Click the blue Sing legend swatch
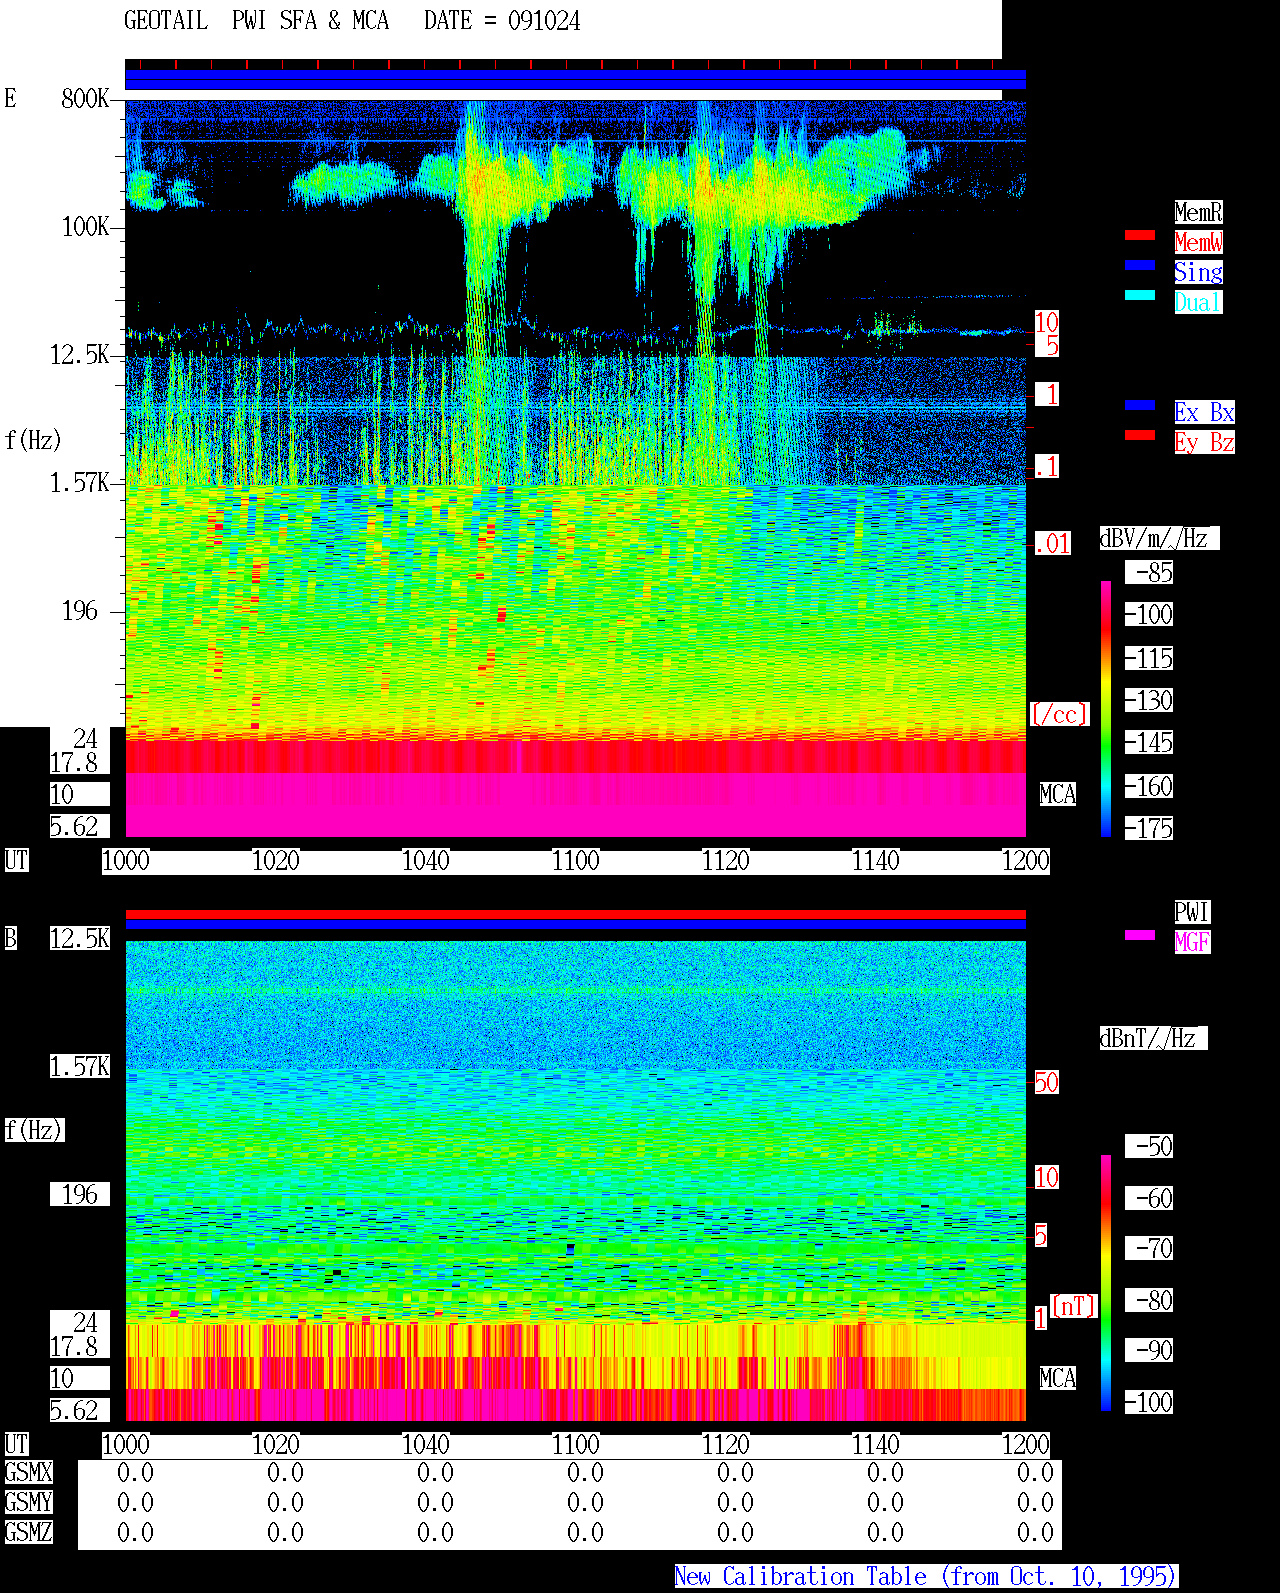1280x1593 pixels. (x=1140, y=265)
